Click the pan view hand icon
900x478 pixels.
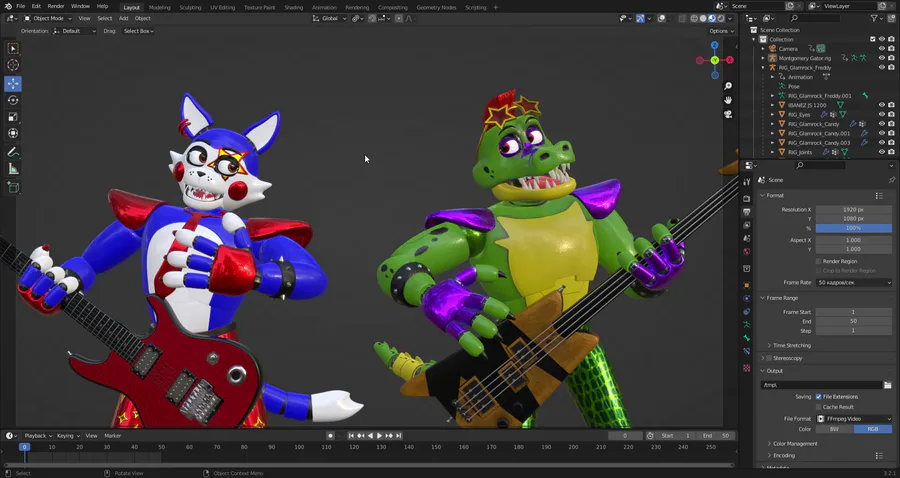click(x=728, y=100)
